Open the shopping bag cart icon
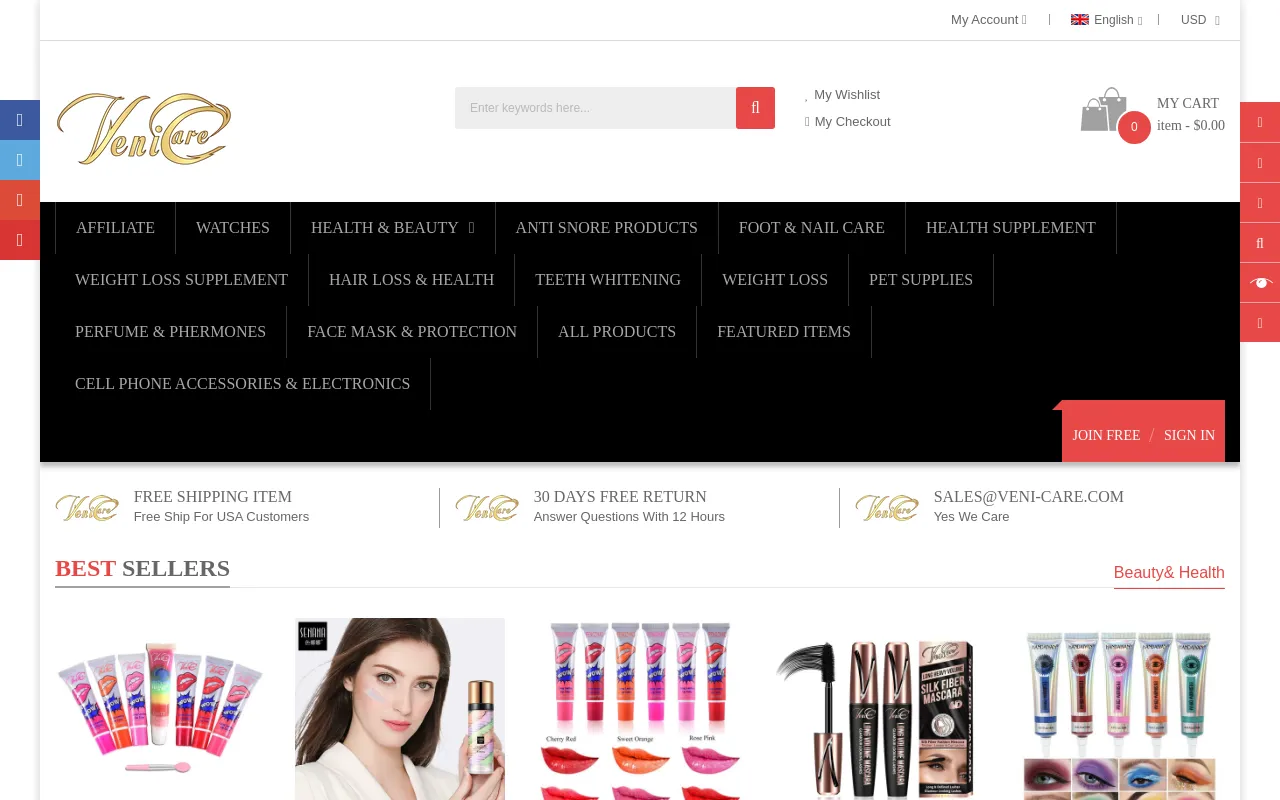This screenshot has height=800, width=1280. coord(1102,110)
